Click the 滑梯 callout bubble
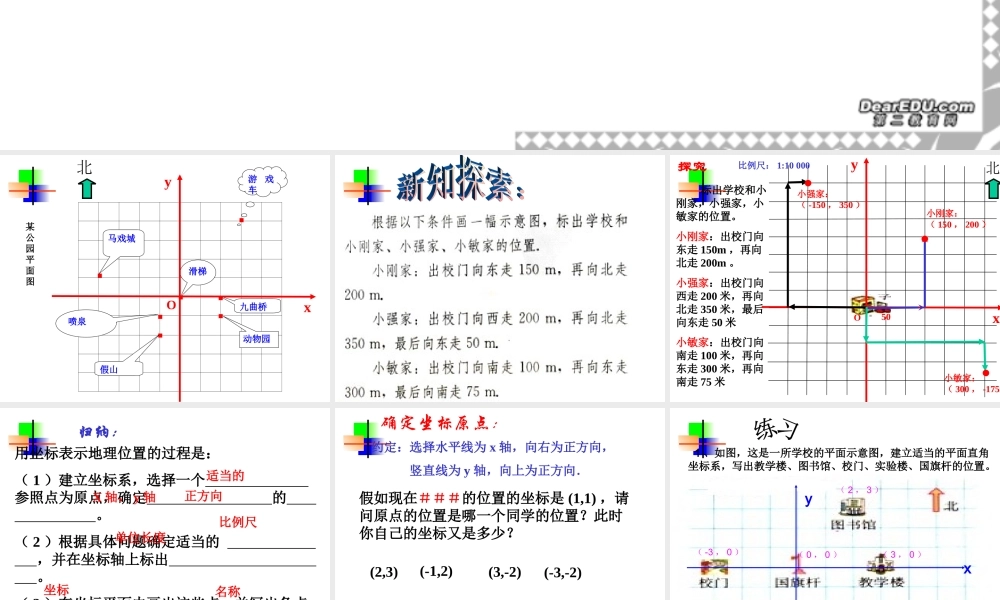Viewport: 1000px width, 600px height. (x=198, y=271)
